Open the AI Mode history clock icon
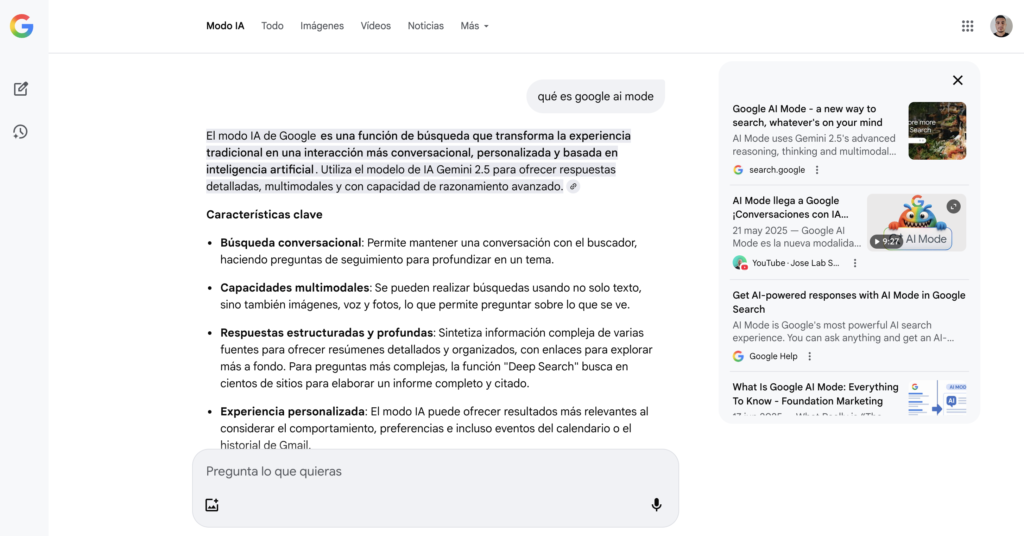Image resolution: width=1024 pixels, height=536 pixels. pos(20,132)
